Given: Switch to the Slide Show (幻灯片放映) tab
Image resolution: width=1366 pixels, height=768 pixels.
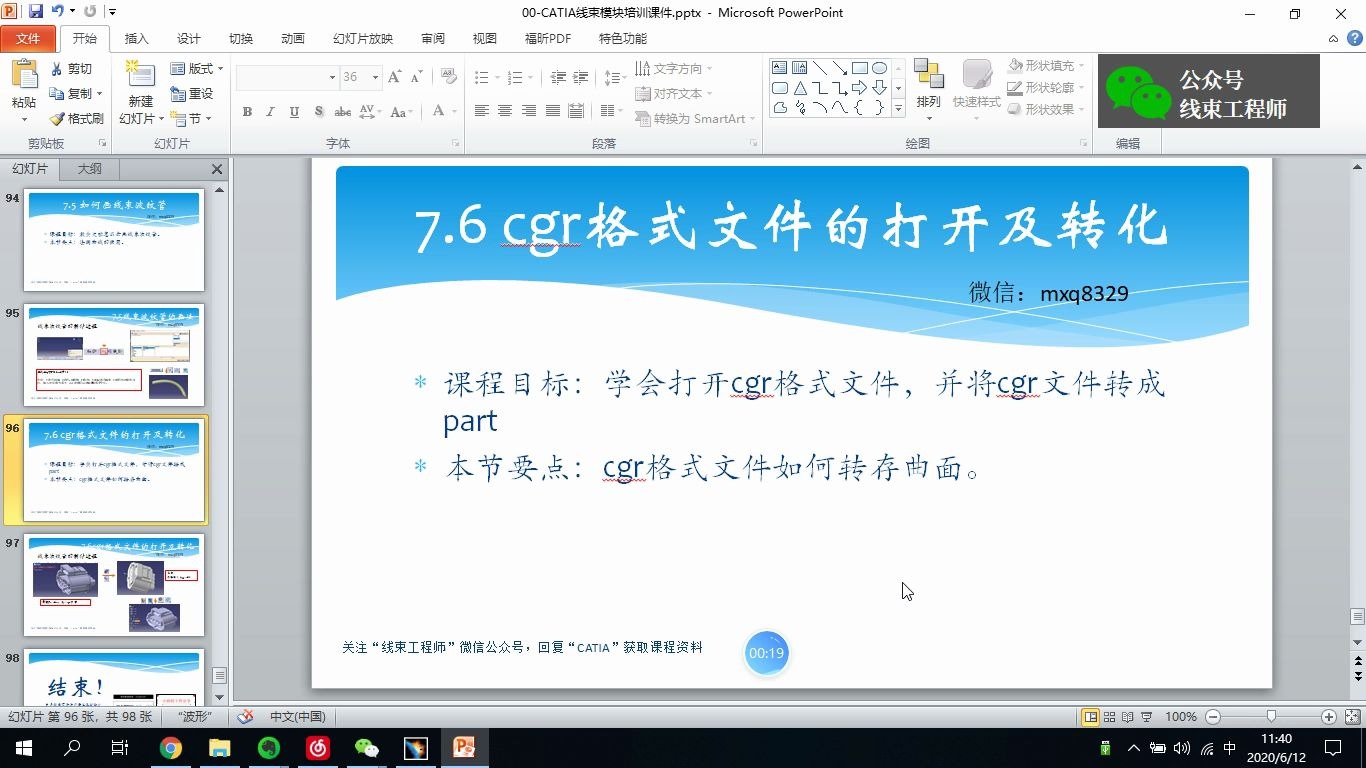Looking at the screenshot, I should [x=363, y=38].
